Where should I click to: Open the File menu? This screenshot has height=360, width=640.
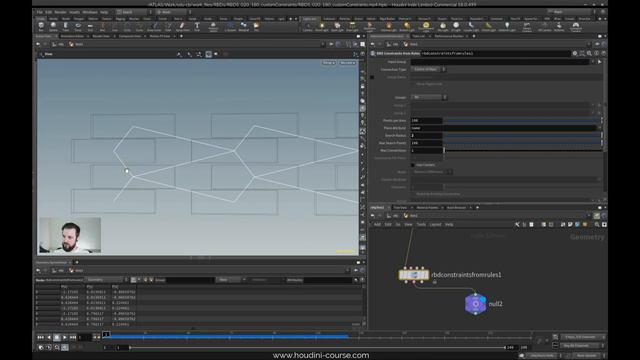click(x=40, y=12)
